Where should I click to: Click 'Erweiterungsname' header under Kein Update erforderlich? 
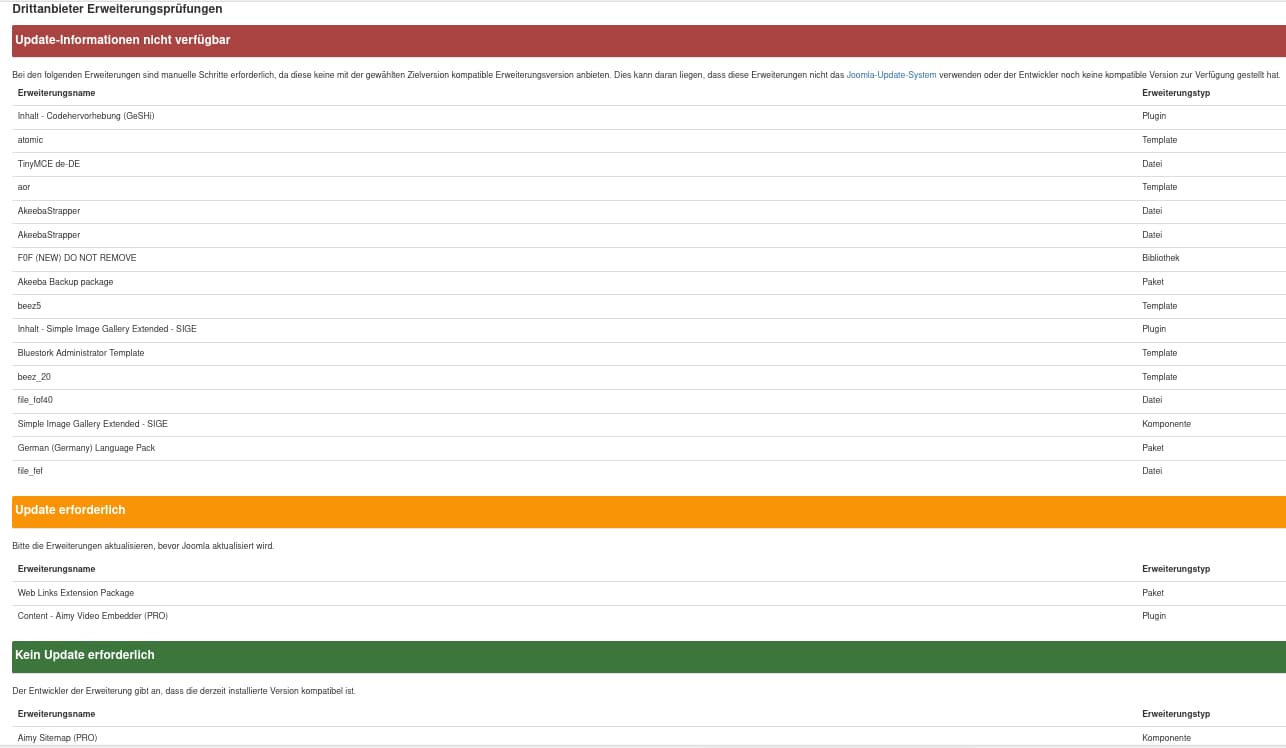tap(56, 714)
